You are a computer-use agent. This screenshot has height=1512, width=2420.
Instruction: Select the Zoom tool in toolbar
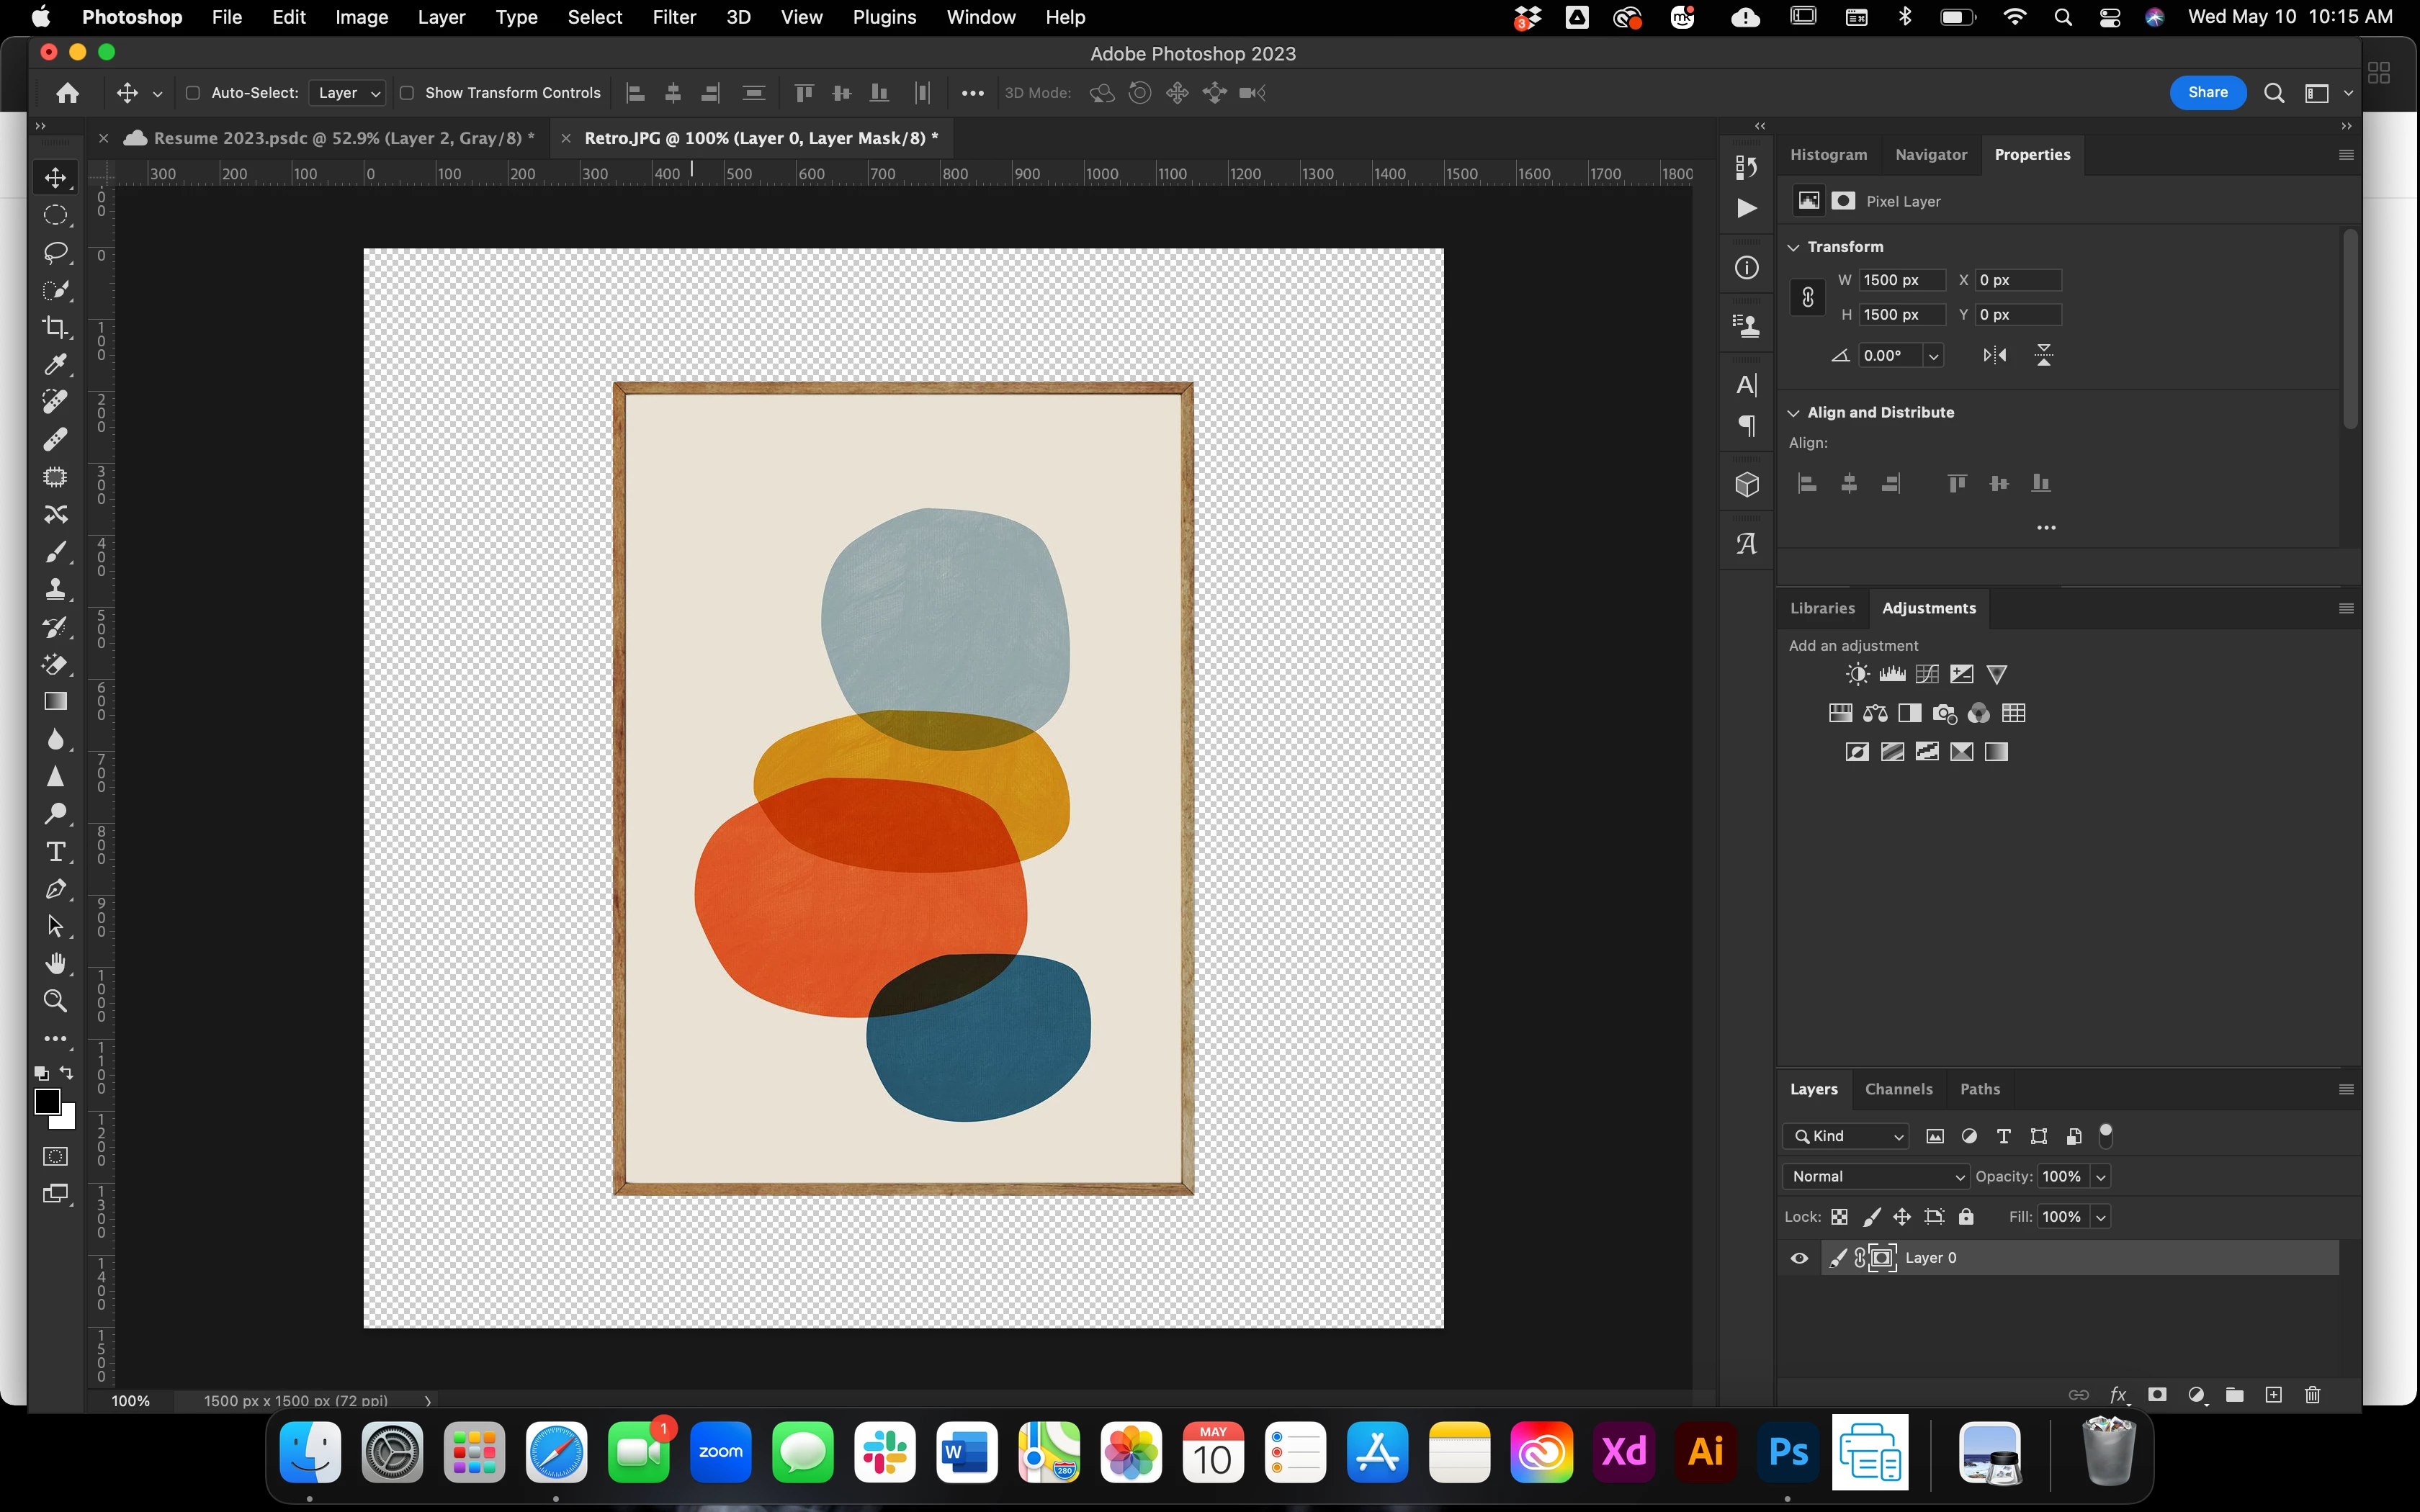click(55, 1001)
